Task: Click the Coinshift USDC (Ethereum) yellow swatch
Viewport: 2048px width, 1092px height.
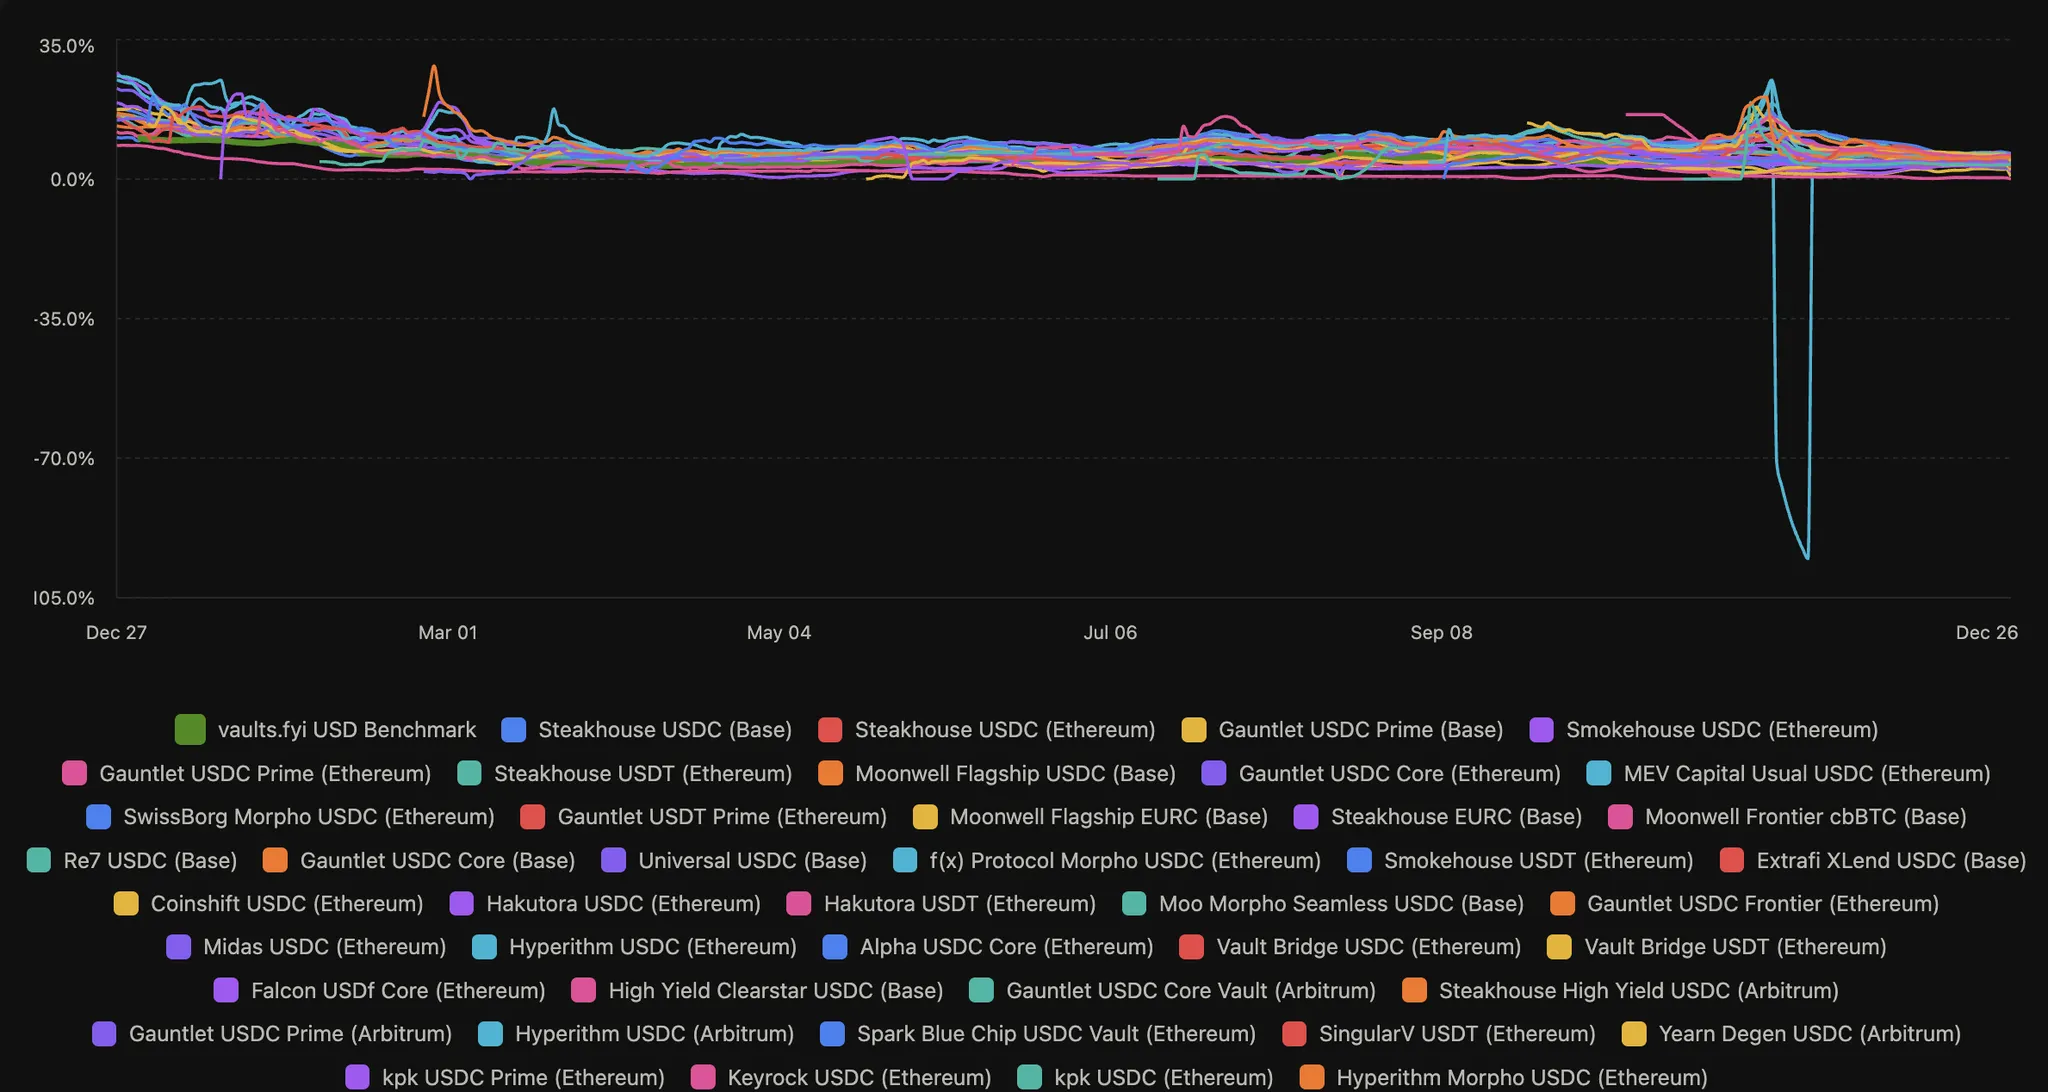Action: (126, 904)
